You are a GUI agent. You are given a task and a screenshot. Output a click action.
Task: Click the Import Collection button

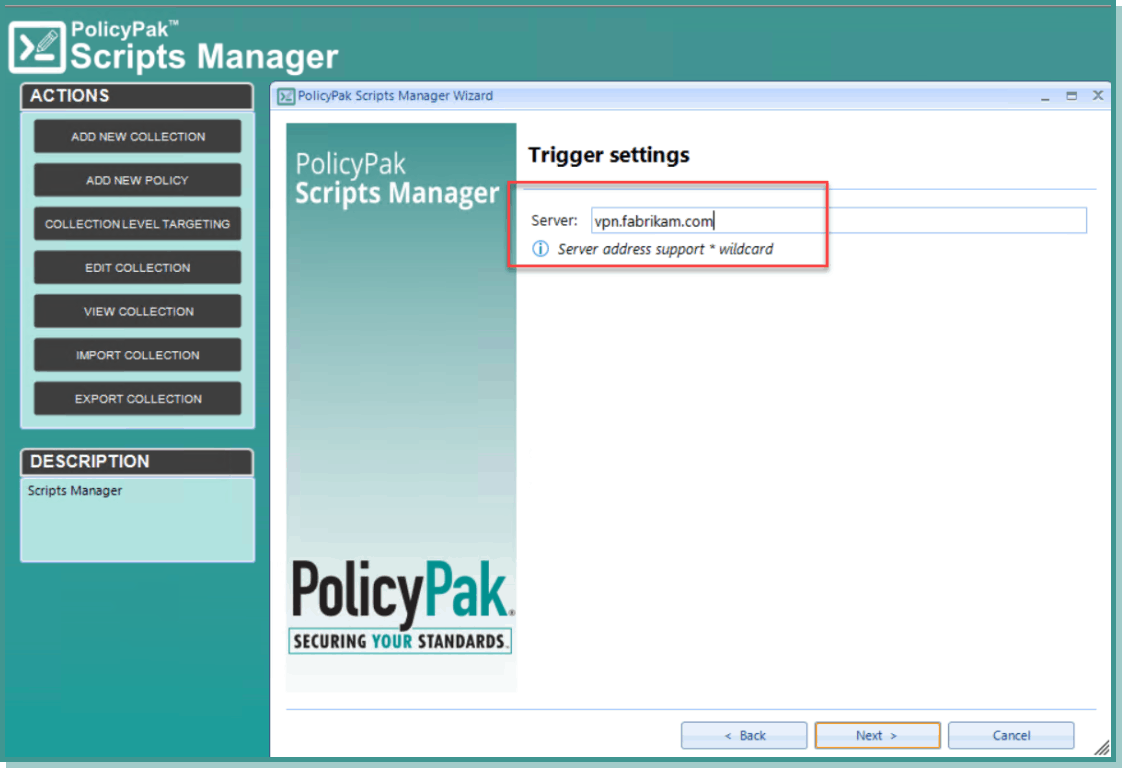tap(137, 355)
